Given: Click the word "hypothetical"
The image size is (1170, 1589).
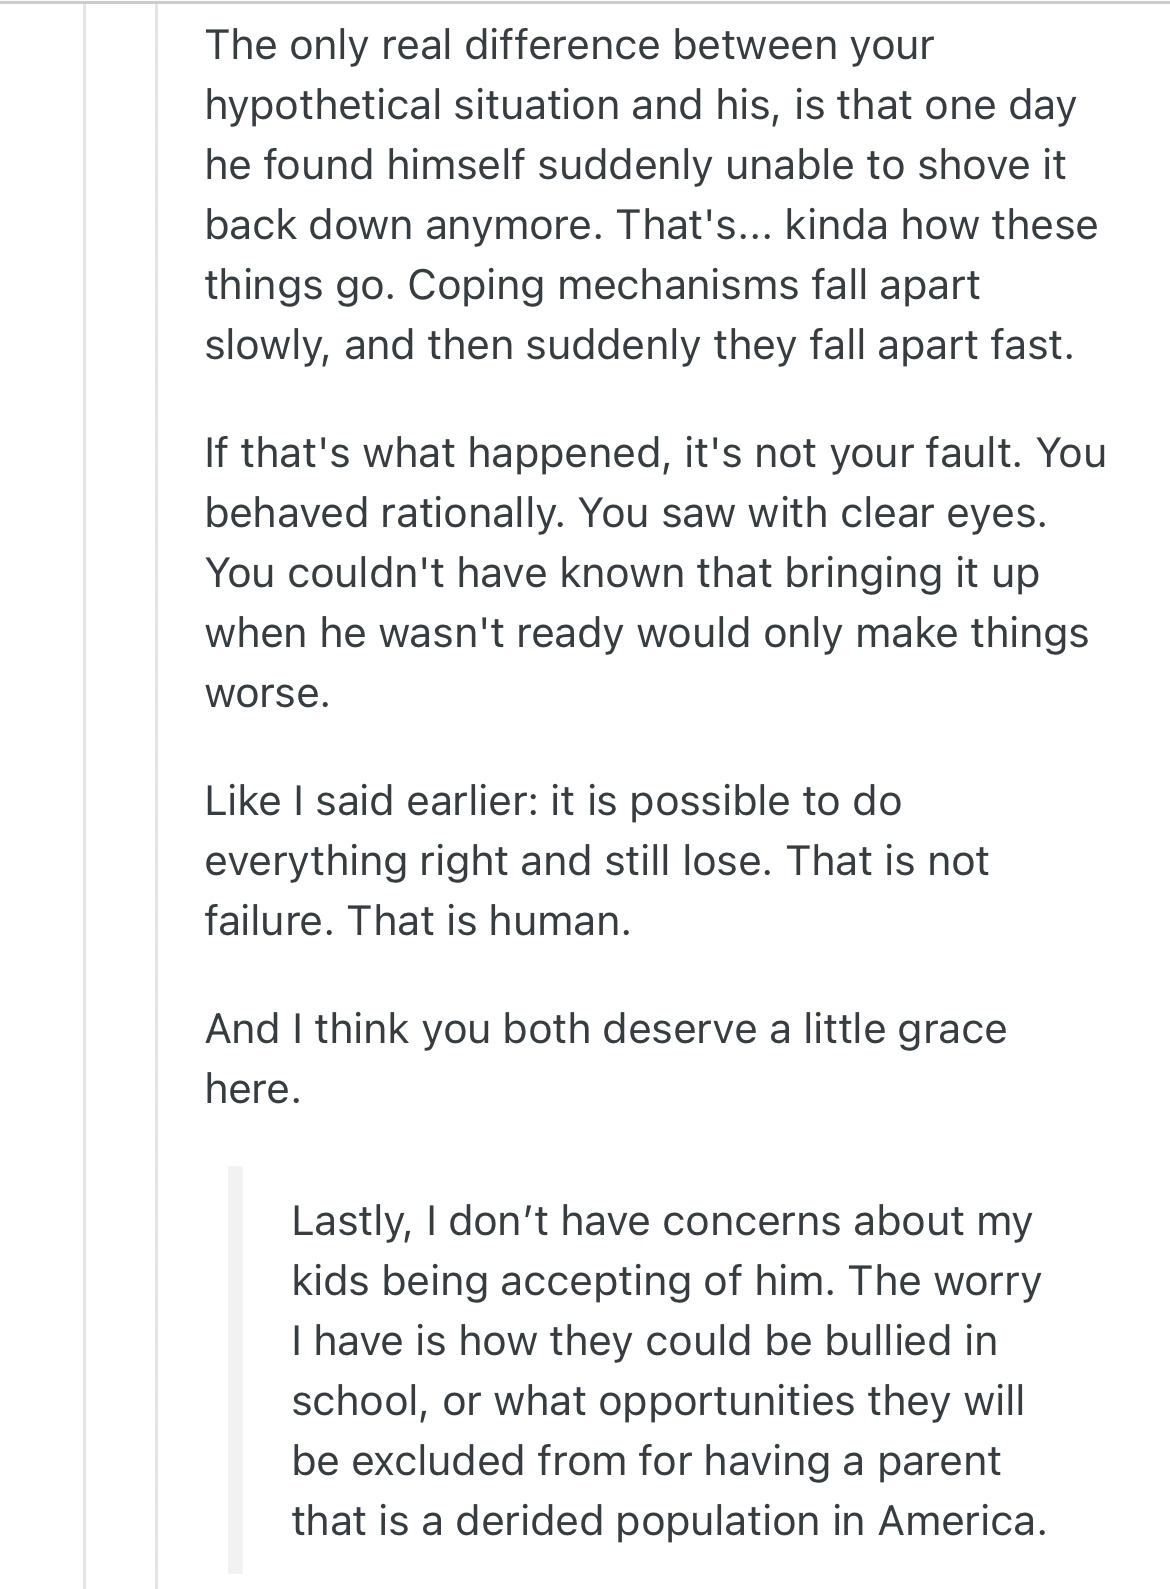Looking at the screenshot, I should click(322, 105).
